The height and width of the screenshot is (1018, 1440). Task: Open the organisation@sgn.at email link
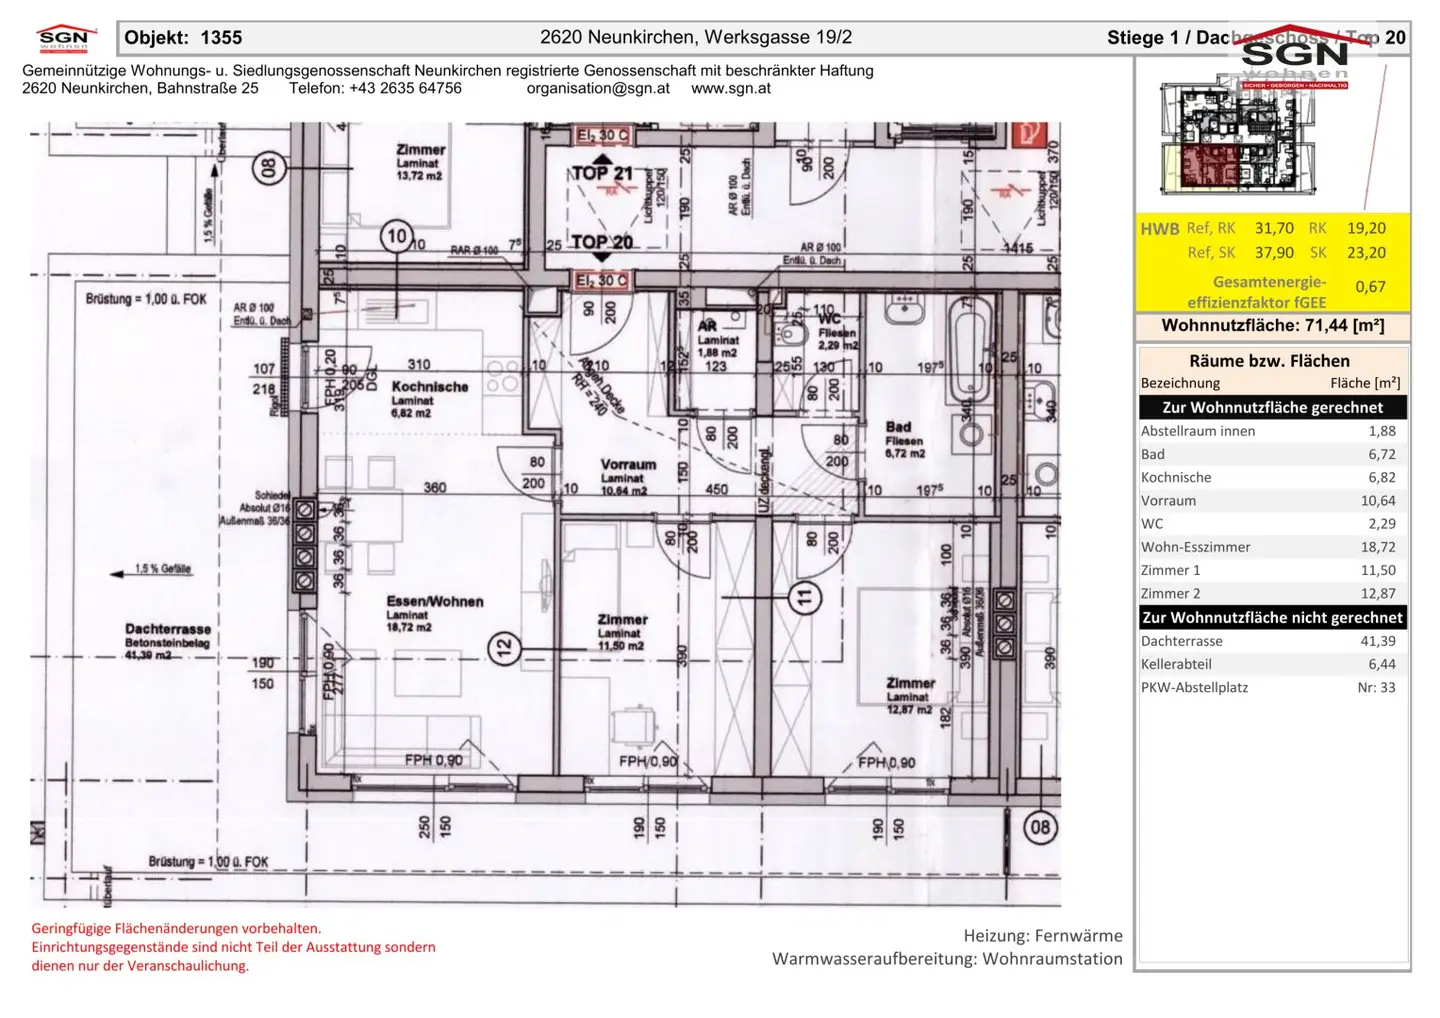598,88
